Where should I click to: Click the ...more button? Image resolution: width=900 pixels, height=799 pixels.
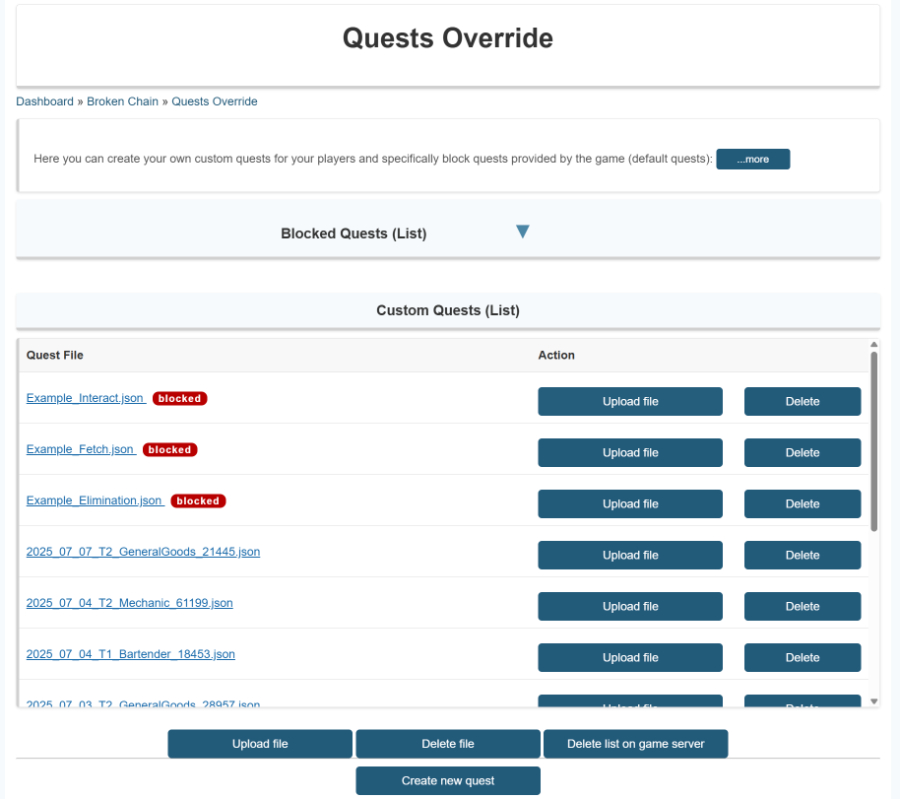click(752, 159)
